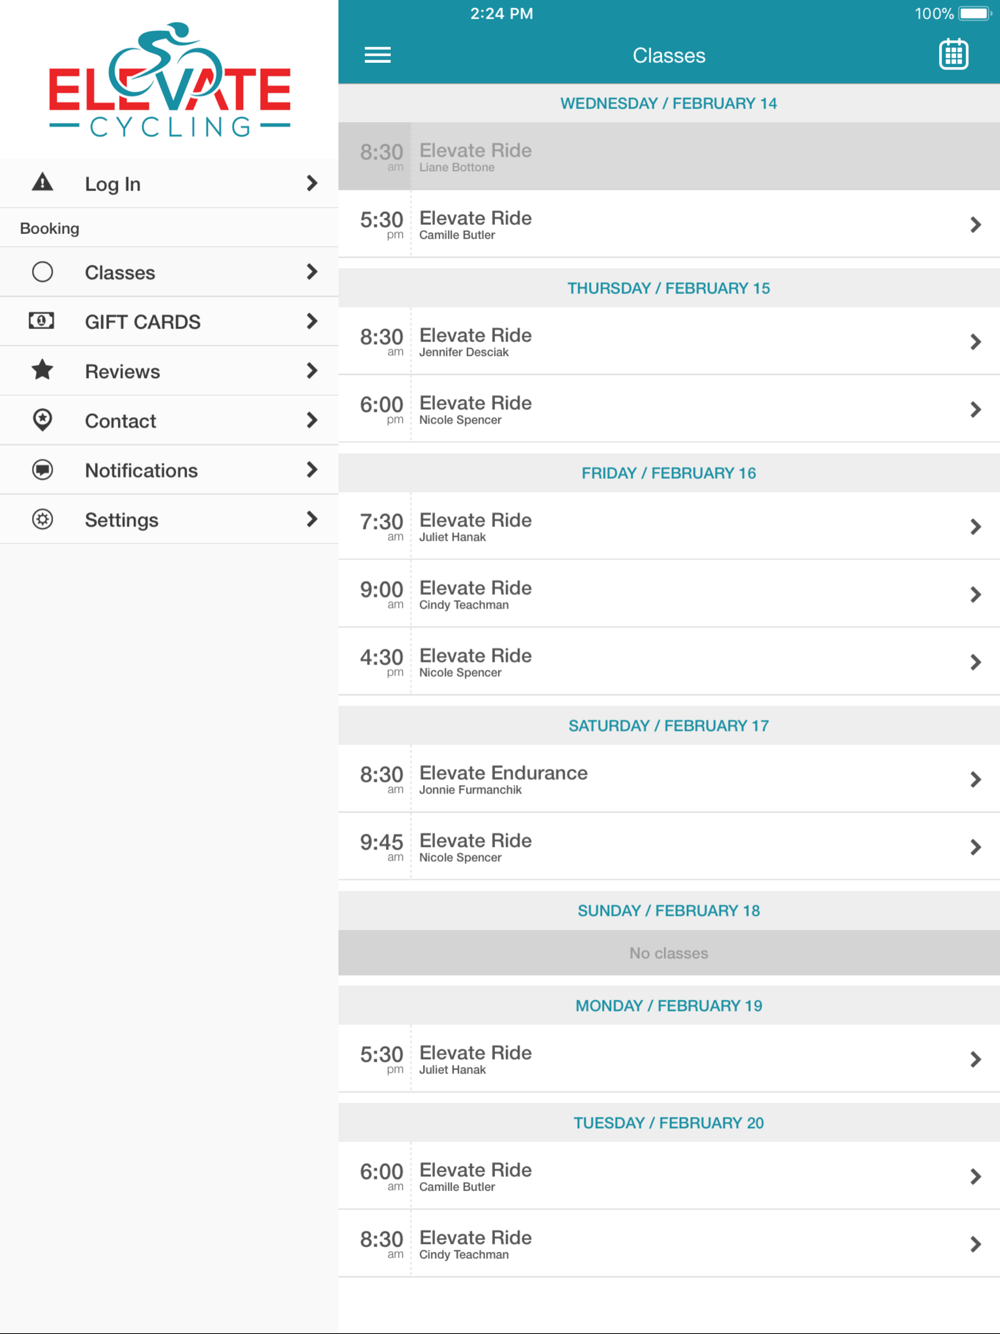
Task: Click the GIFT CARDS money icon
Action: [42, 321]
